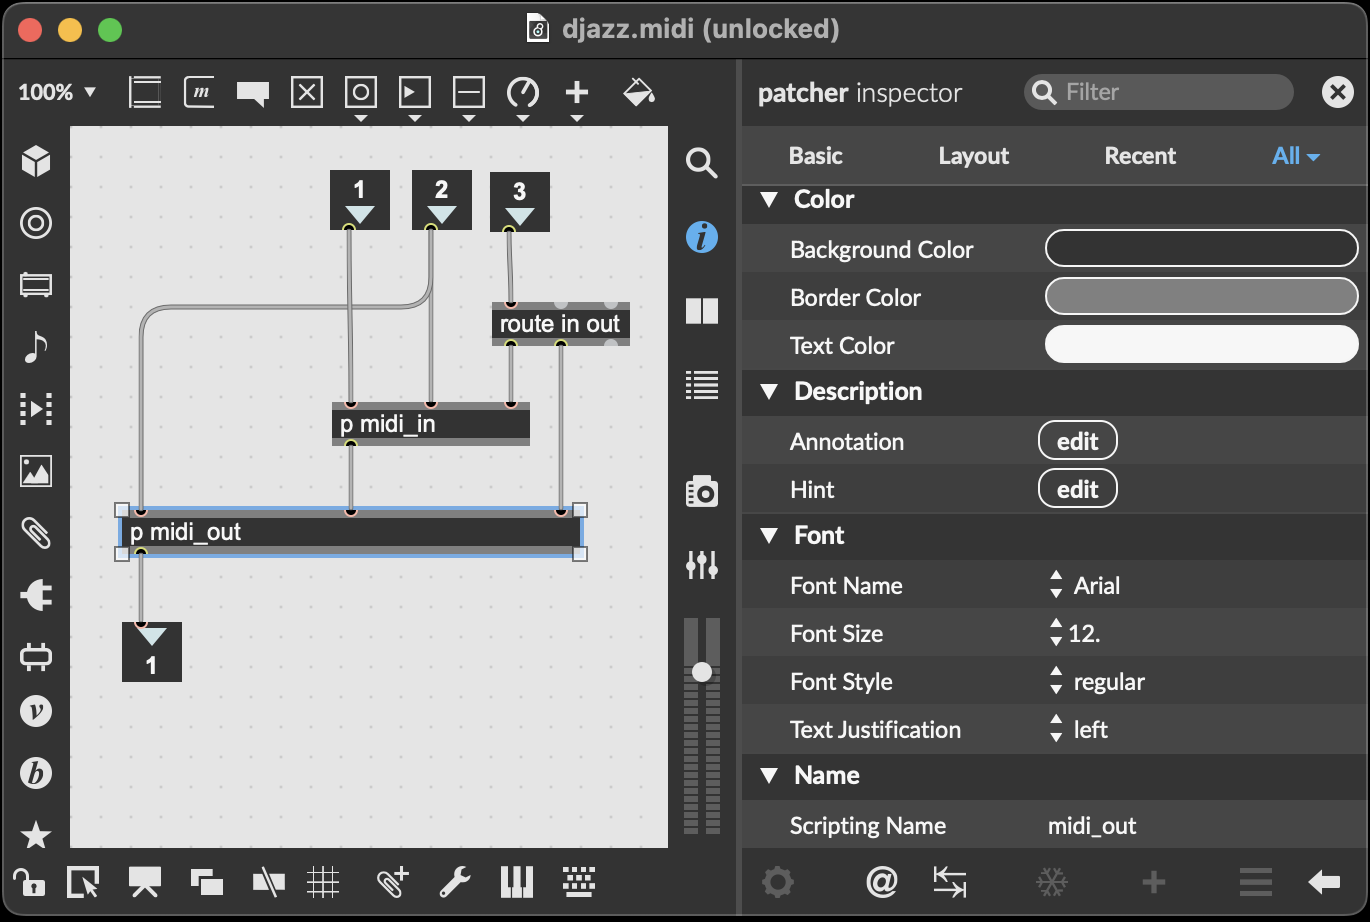
Task: Click the Annotation edit button
Action: click(x=1077, y=441)
